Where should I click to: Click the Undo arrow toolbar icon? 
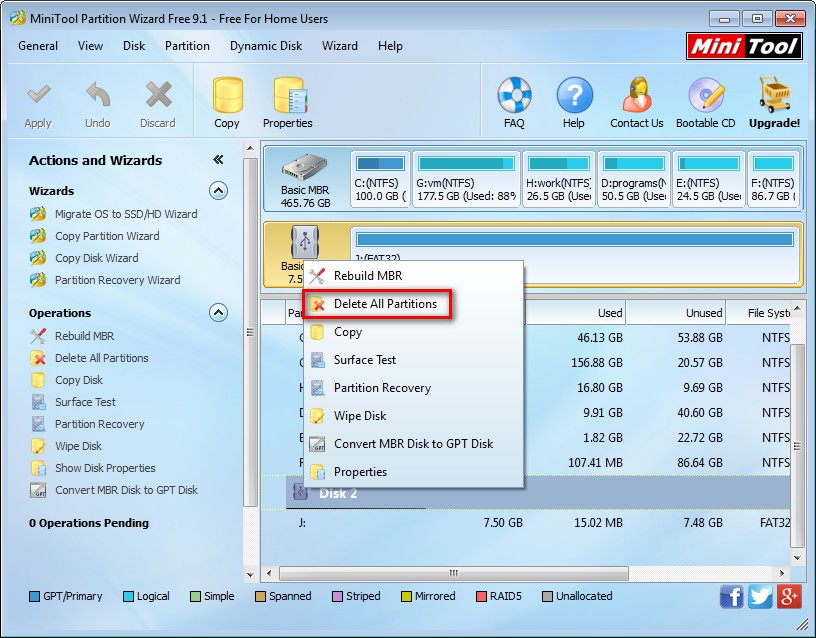pos(98,95)
